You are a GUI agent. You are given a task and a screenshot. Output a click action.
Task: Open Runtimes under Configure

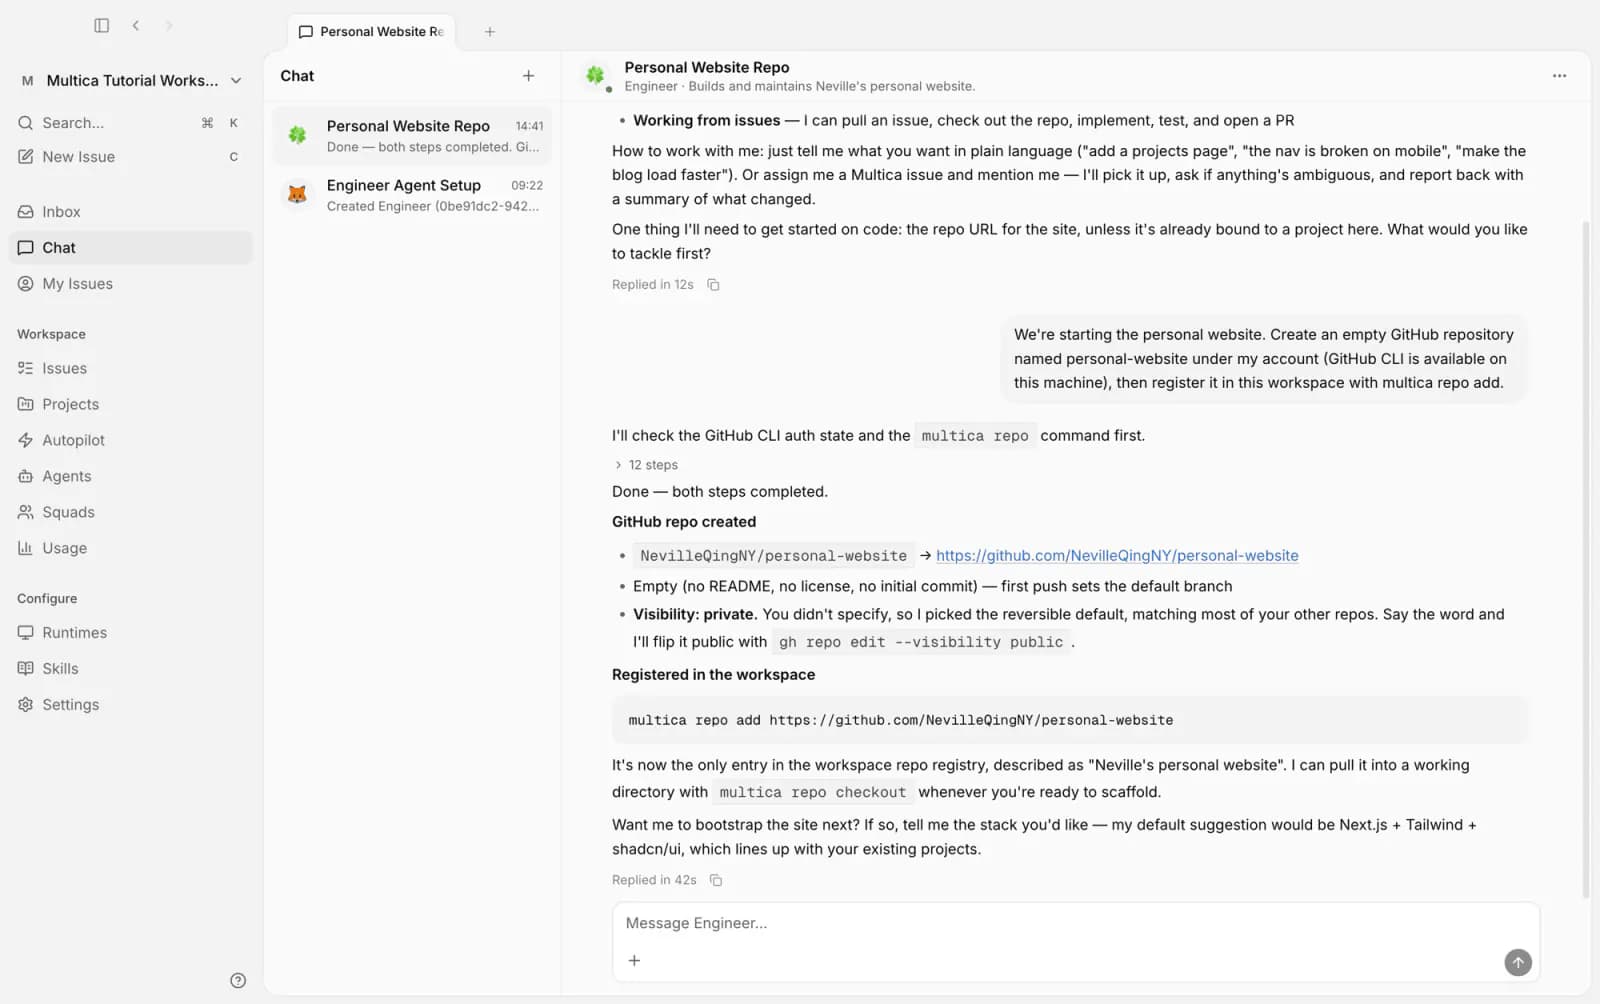click(131, 633)
